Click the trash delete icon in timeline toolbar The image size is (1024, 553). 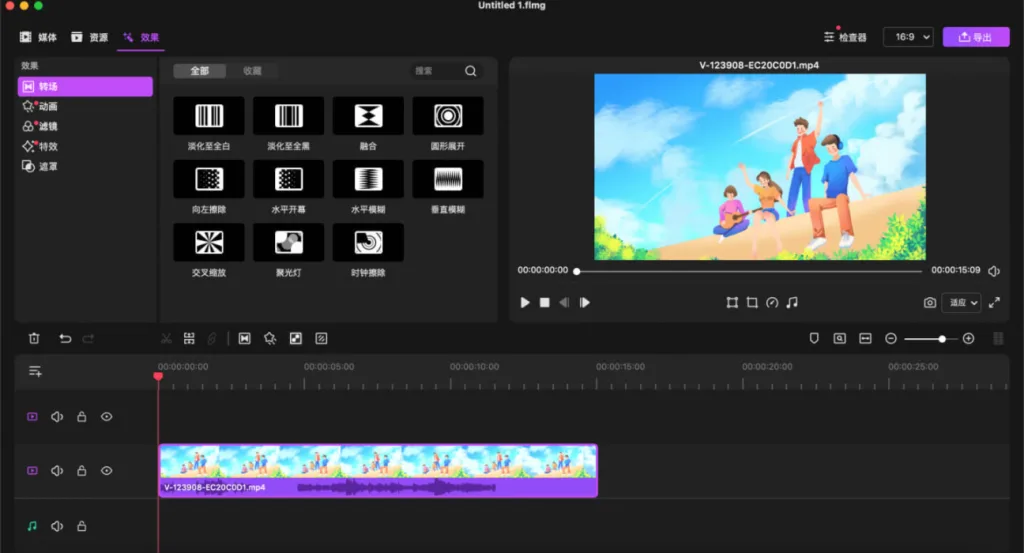pyautogui.click(x=34, y=339)
